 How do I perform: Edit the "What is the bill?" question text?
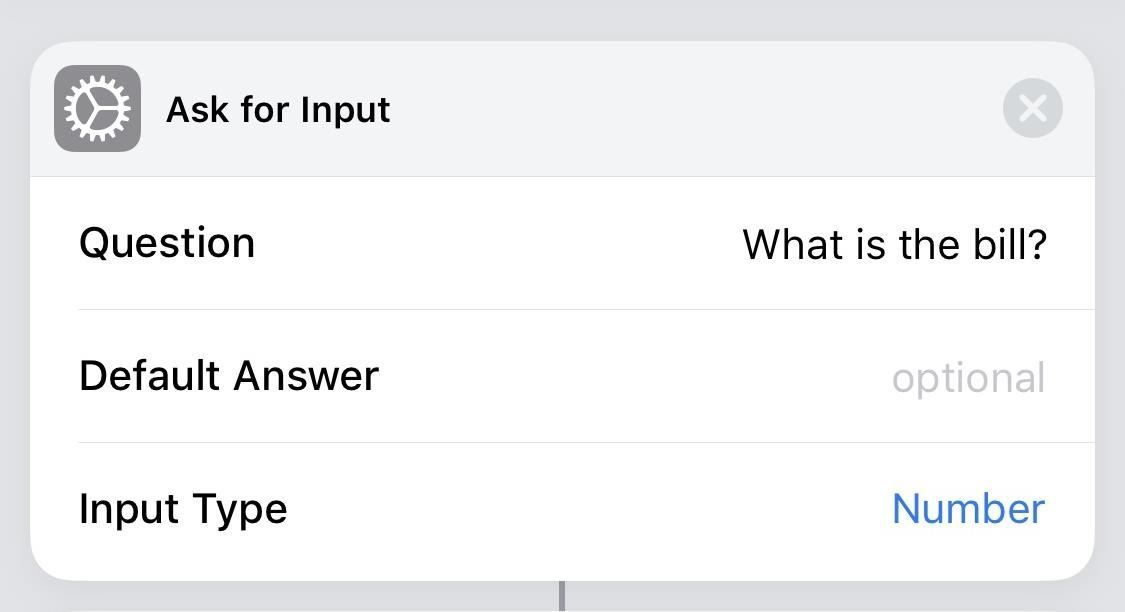pyautogui.click(x=894, y=244)
